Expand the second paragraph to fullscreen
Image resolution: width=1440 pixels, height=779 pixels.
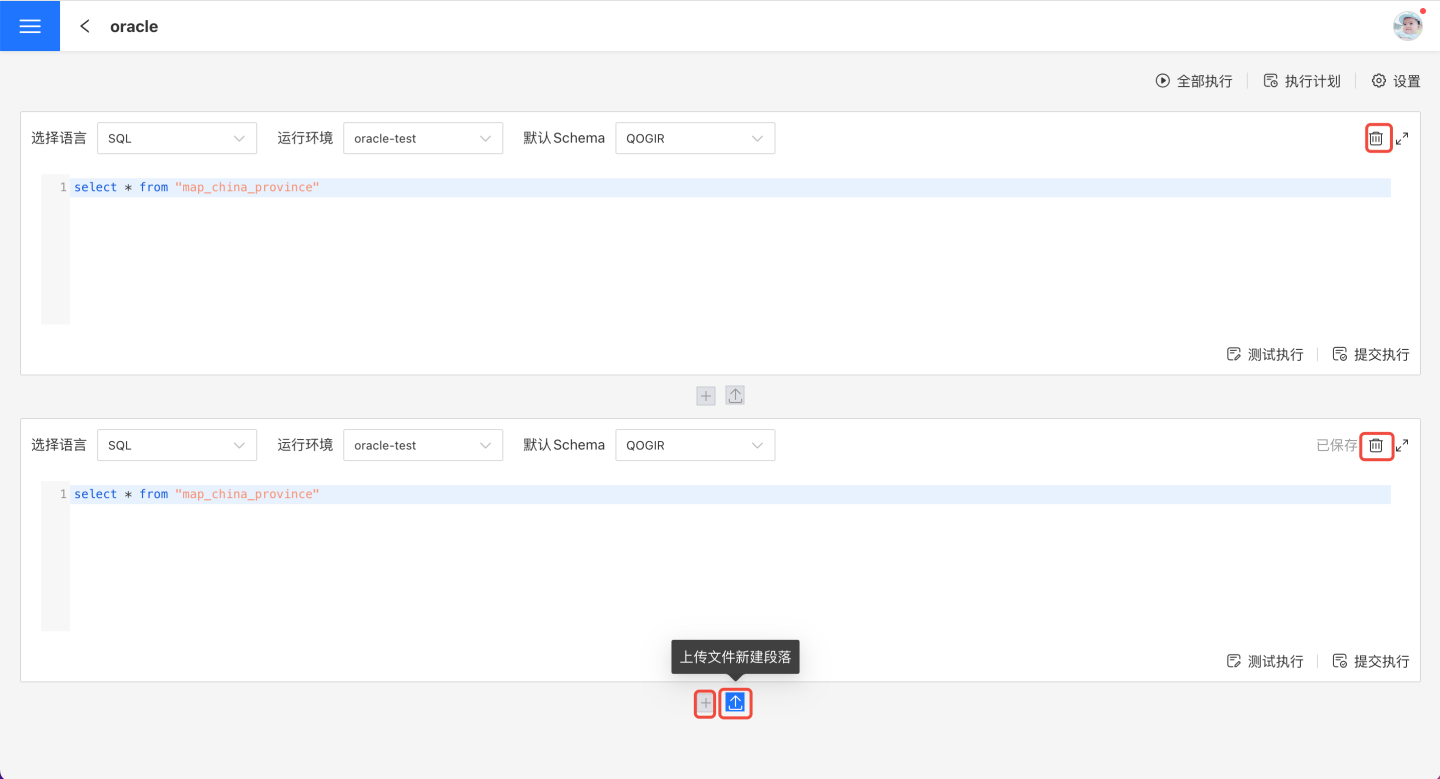[x=1402, y=446]
